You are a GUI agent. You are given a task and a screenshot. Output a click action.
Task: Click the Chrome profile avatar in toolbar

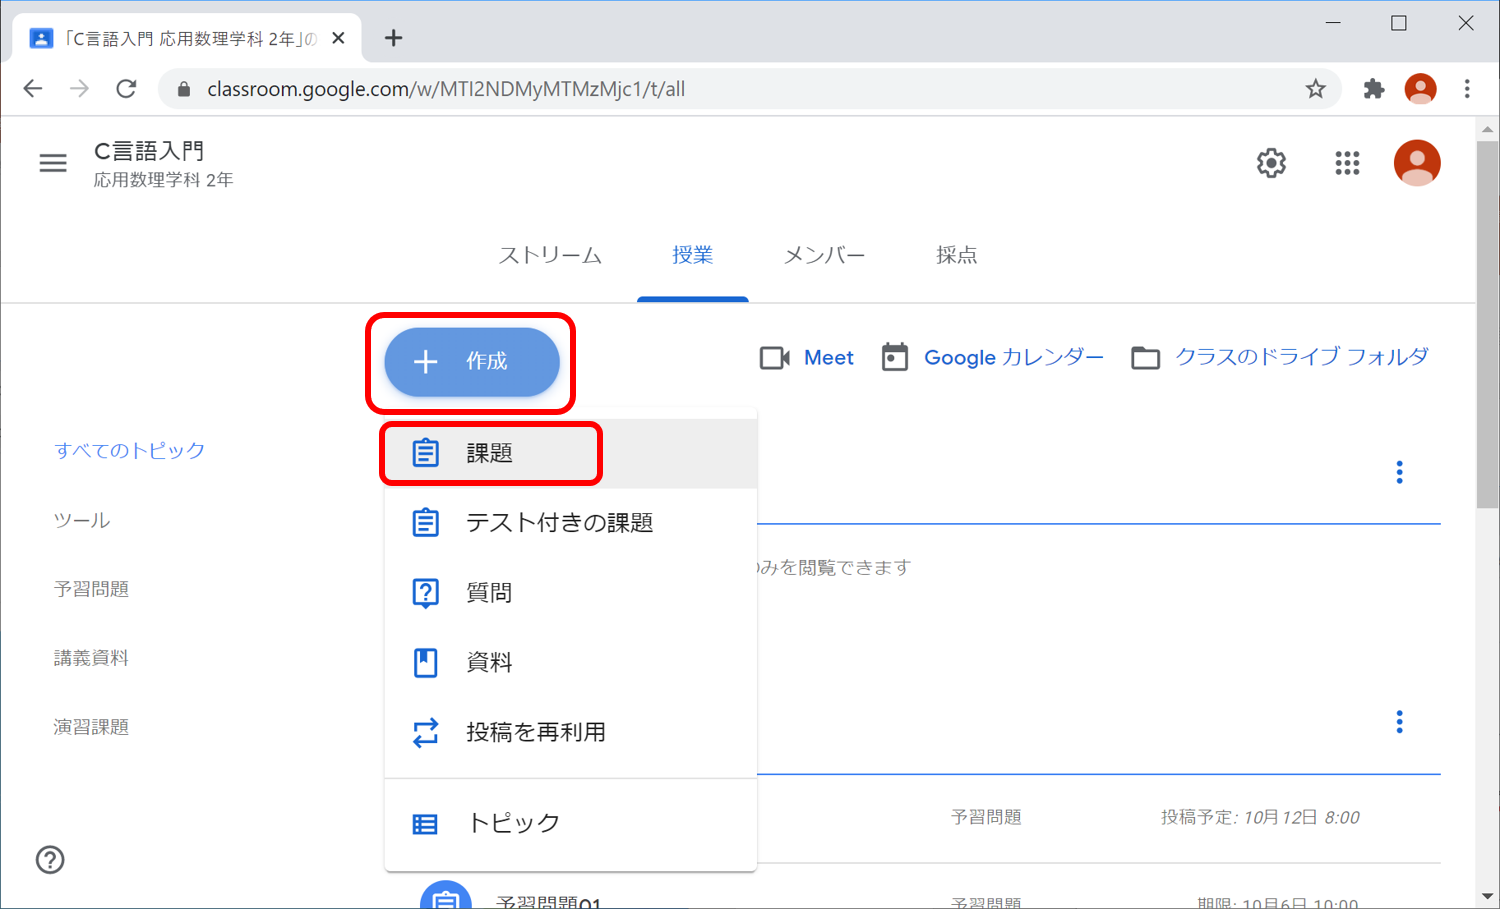point(1420,89)
